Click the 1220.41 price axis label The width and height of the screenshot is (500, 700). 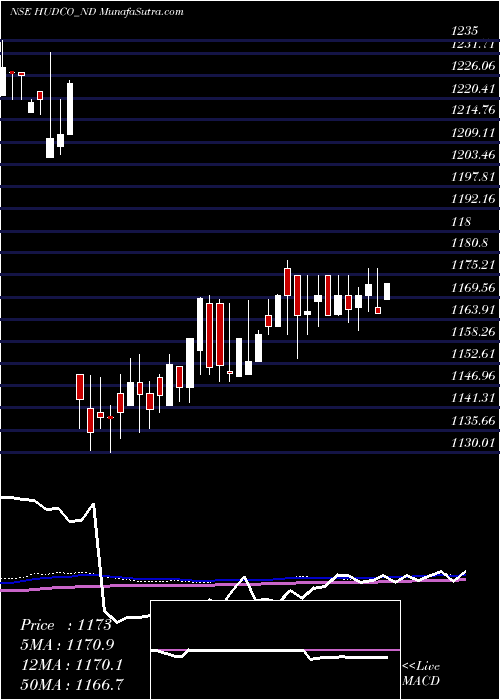(x=473, y=88)
